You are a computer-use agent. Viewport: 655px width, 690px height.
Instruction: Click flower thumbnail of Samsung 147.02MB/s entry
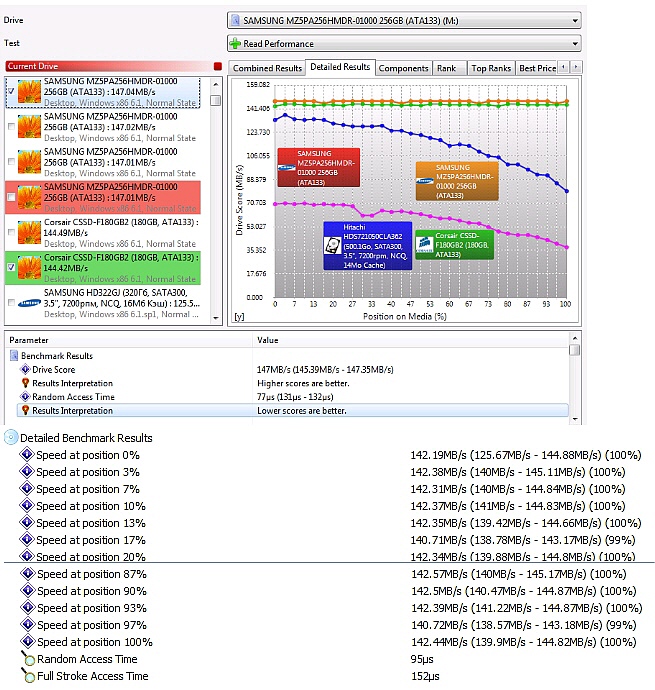coord(29,127)
